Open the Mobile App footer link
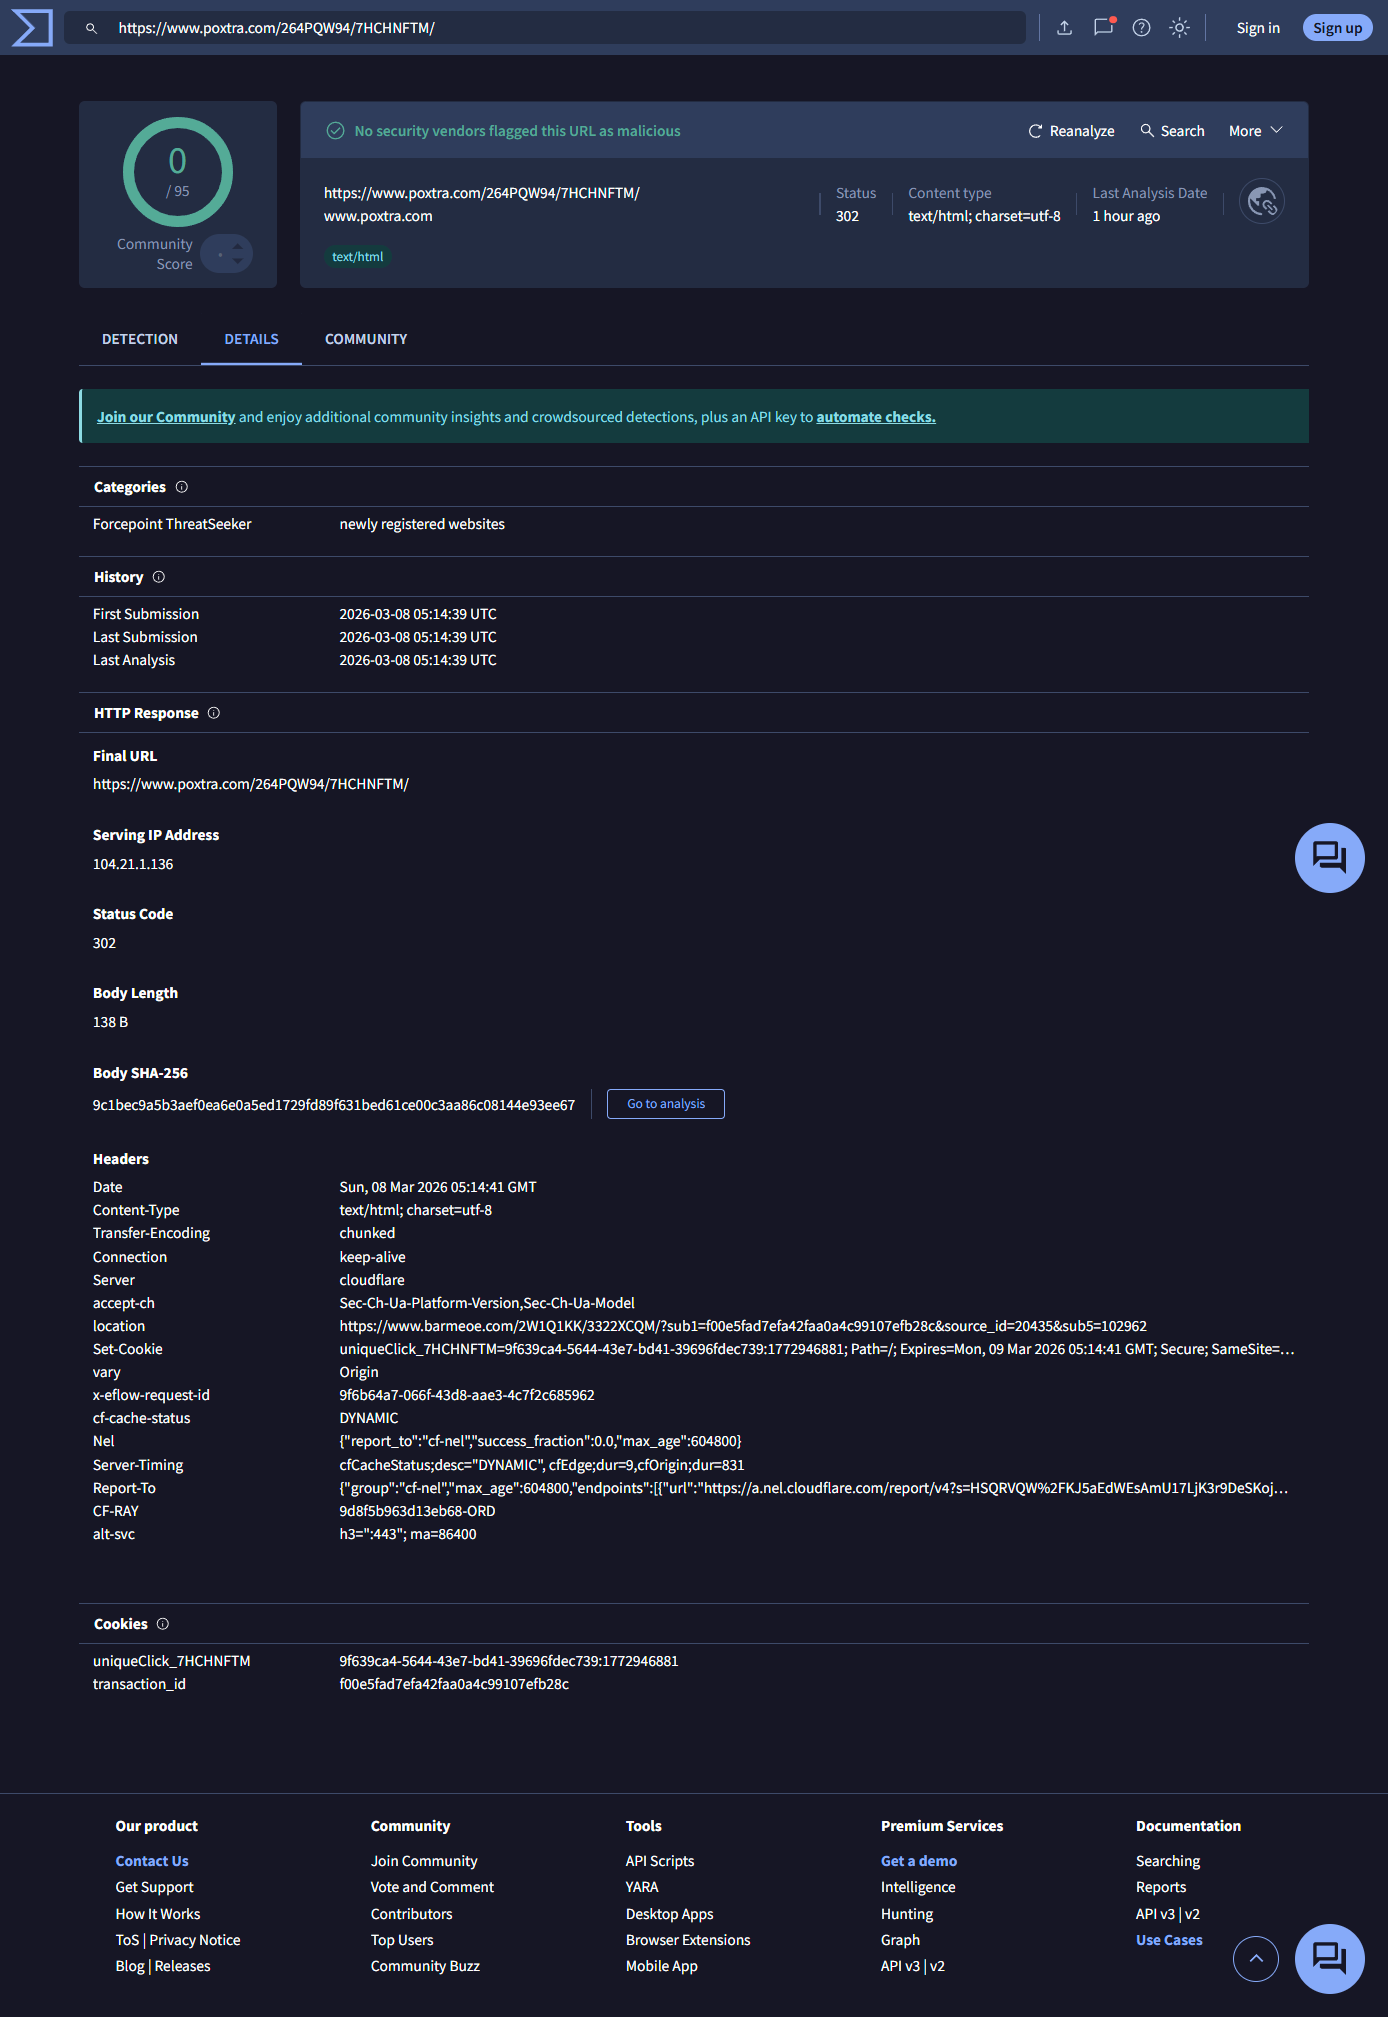This screenshot has width=1388, height=2017. pos(661,1966)
